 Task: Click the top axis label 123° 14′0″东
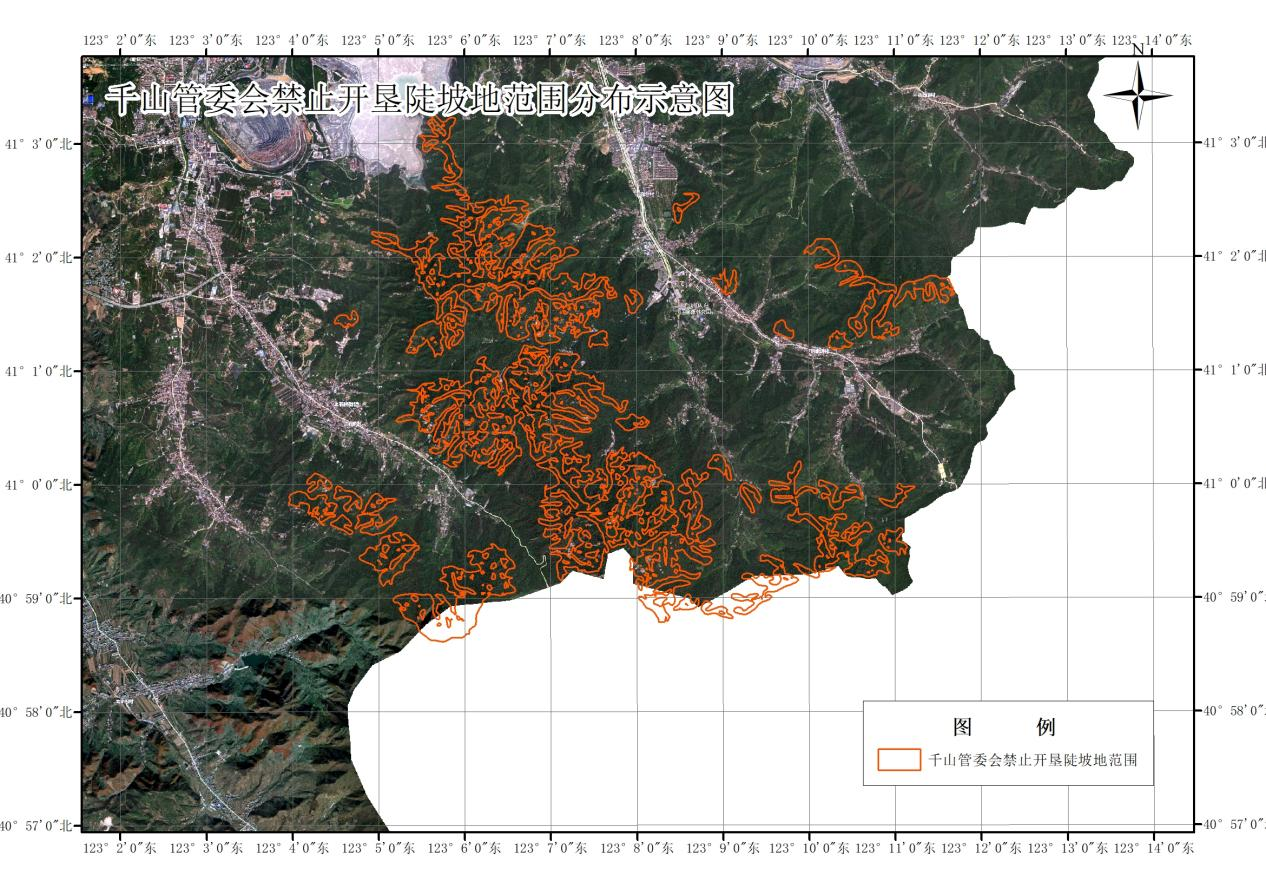(x=1152, y=40)
